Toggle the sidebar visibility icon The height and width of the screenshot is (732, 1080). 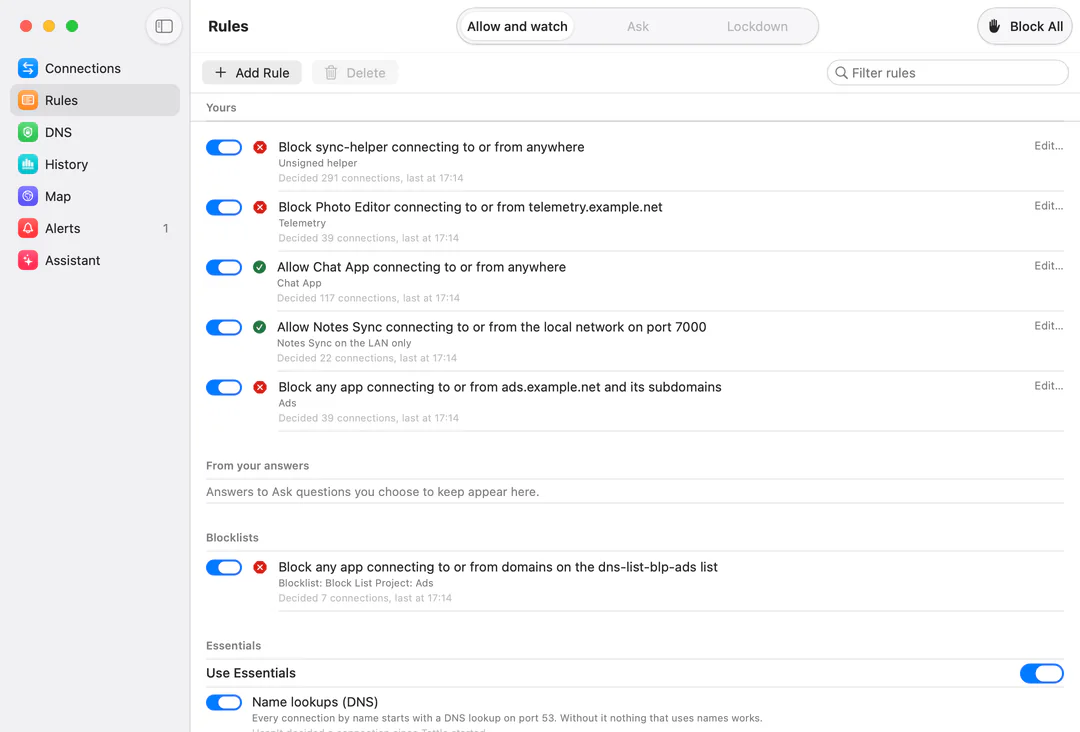tap(164, 26)
